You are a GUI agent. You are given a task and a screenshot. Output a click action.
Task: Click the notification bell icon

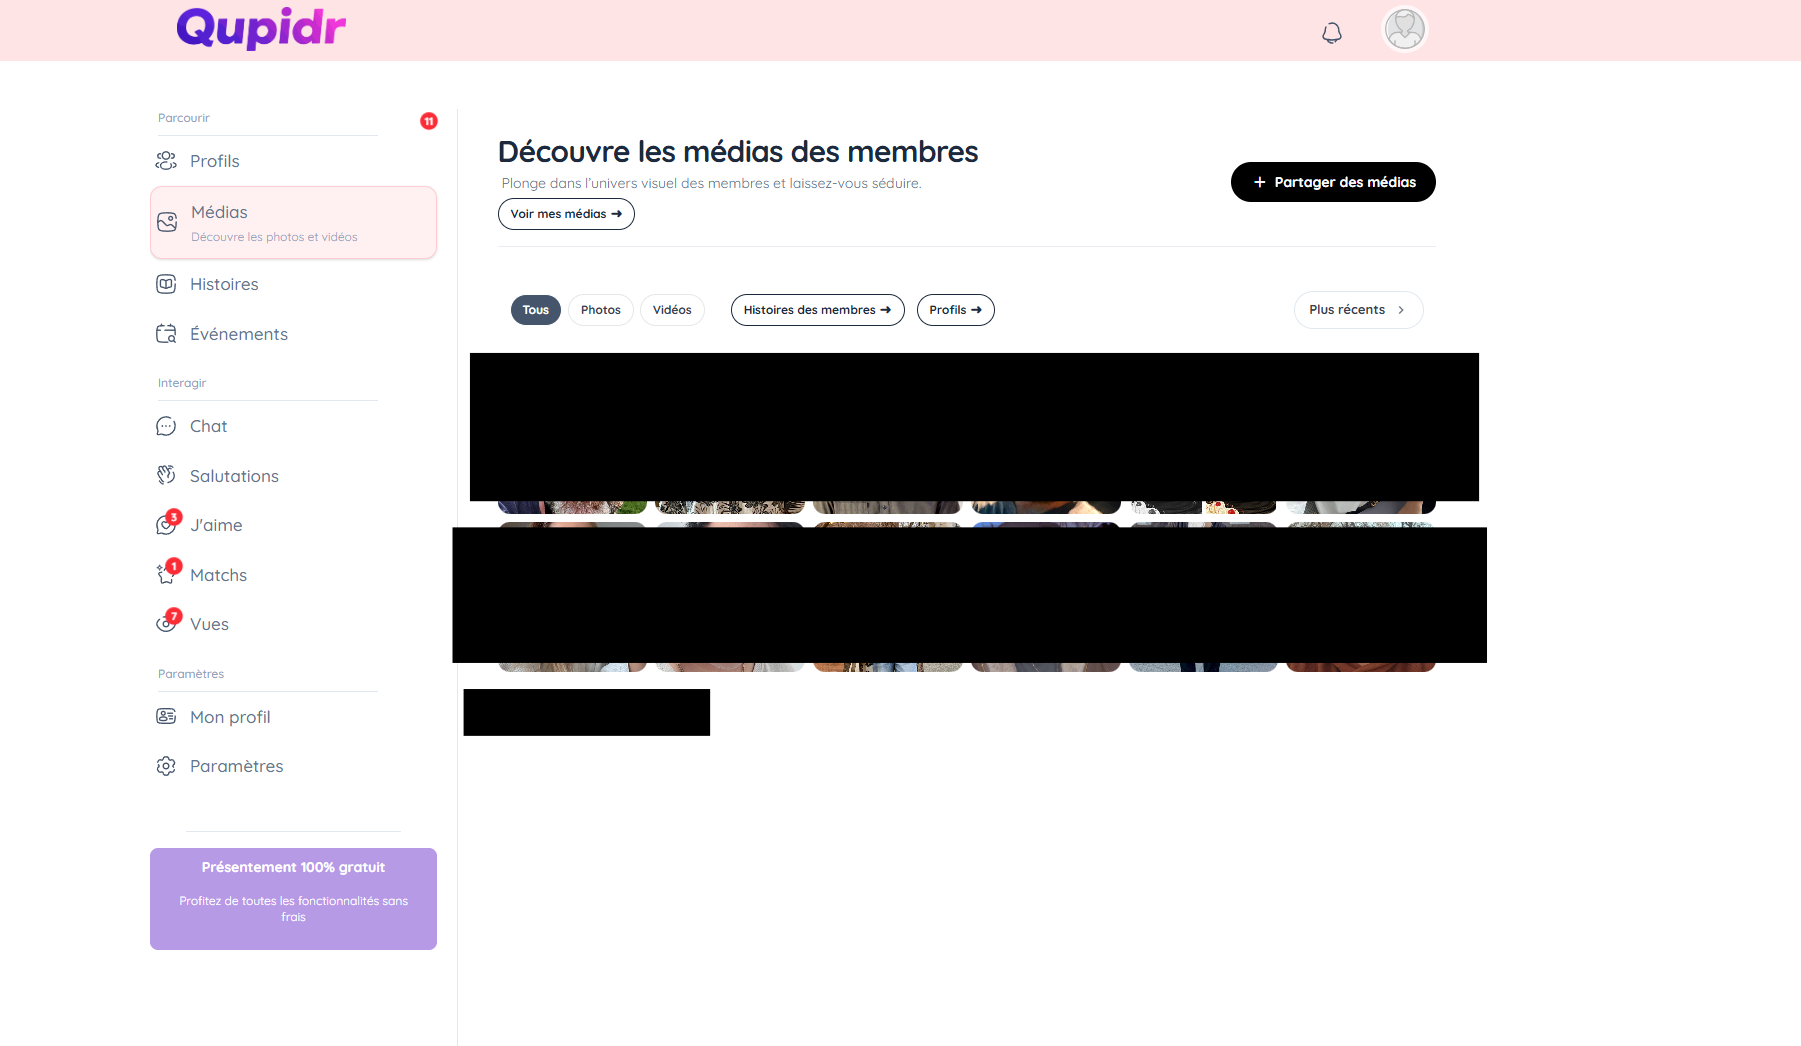tap(1331, 33)
